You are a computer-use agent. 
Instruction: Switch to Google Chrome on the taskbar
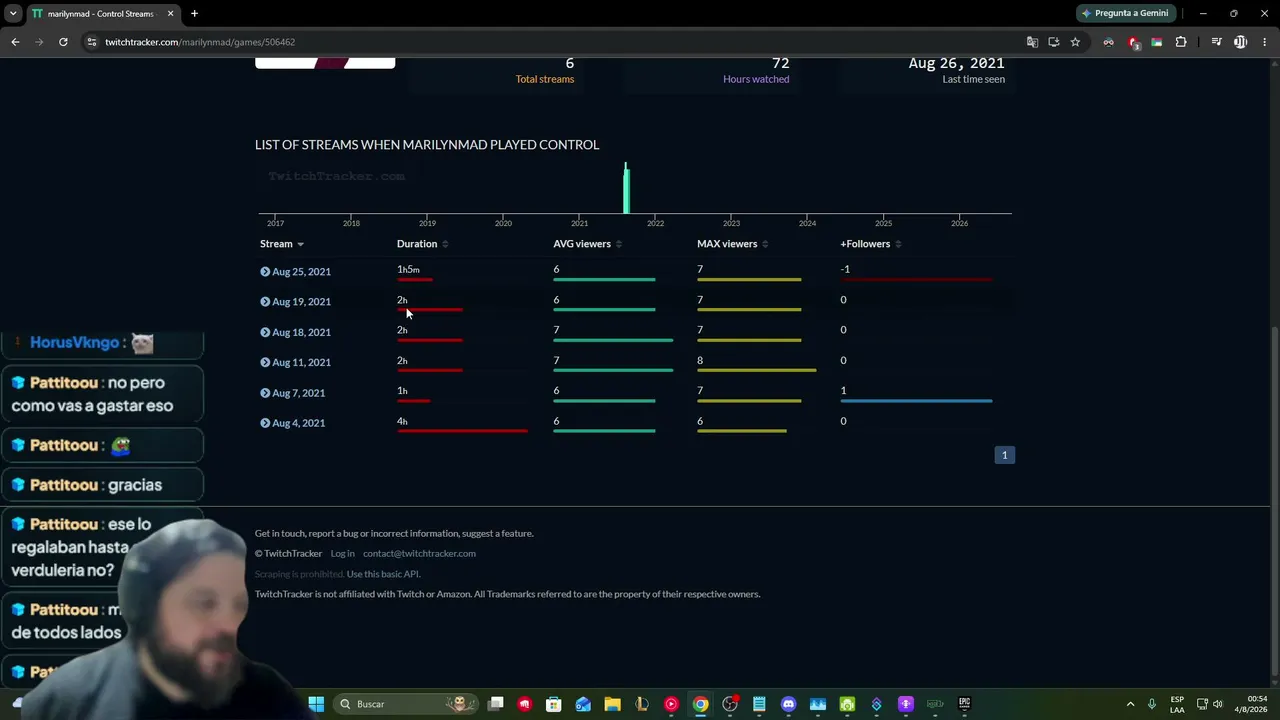pyautogui.click(x=701, y=704)
